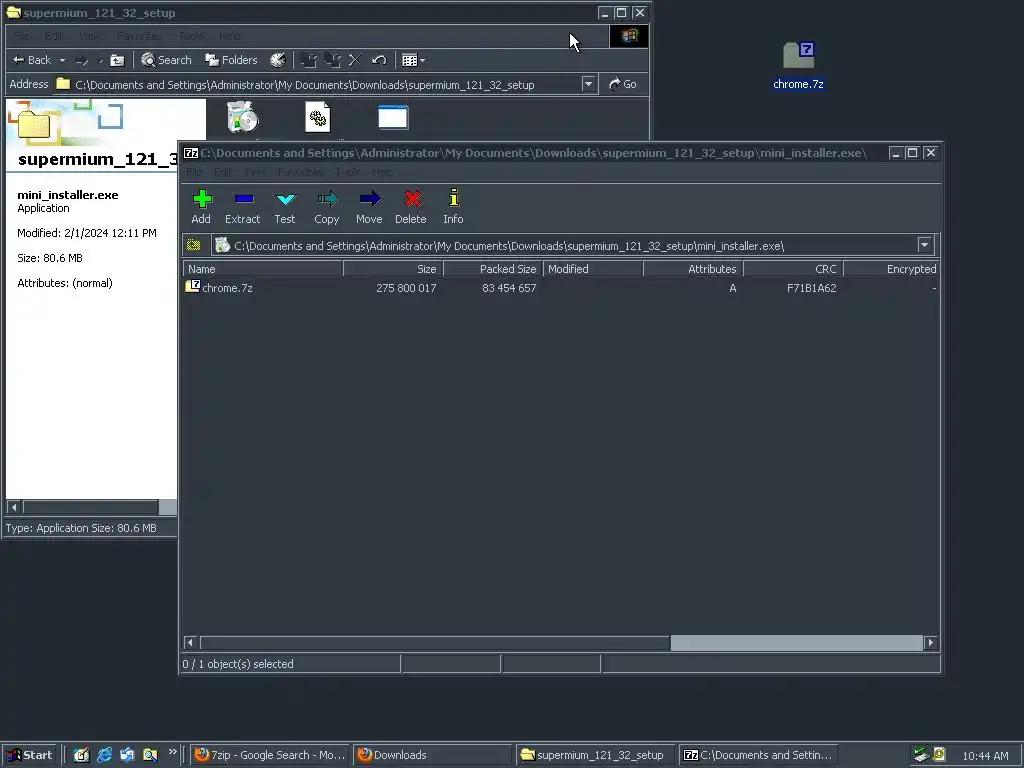This screenshot has height=768, width=1024.
Task: Click the up-one-level folder icon in 7-Zip
Action: (194, 246)
